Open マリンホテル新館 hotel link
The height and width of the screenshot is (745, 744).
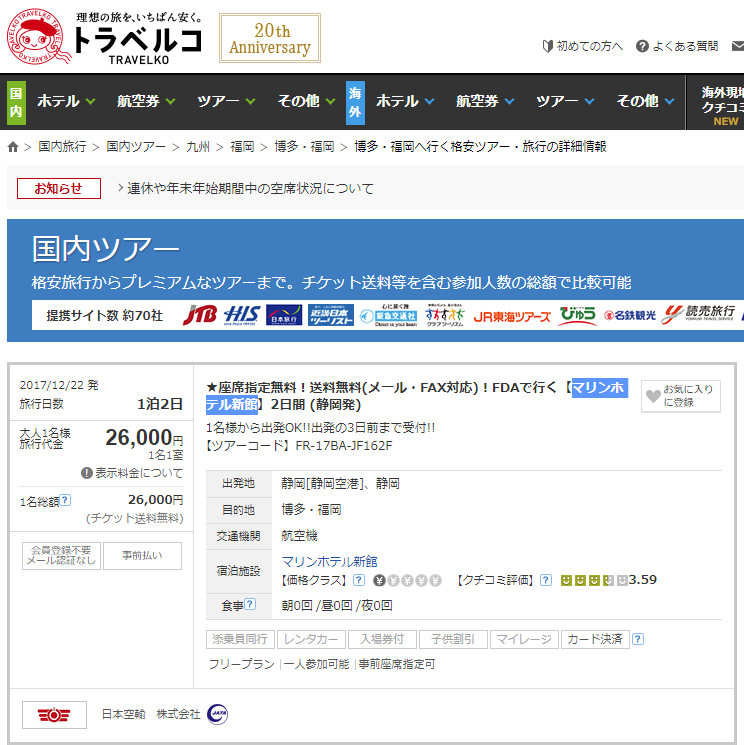329,561
